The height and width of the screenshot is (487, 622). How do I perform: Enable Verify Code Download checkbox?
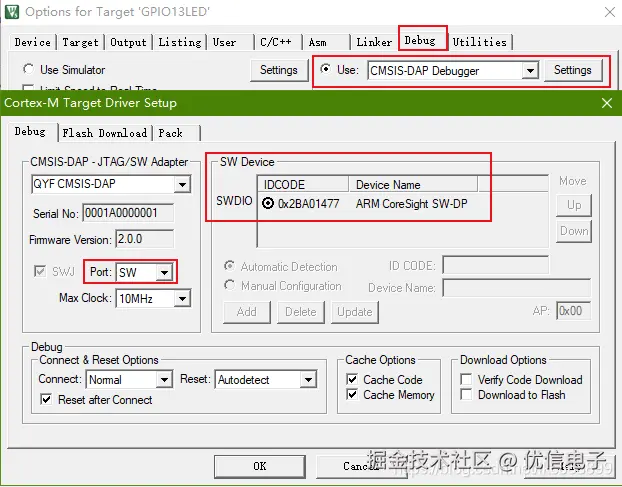point(466,379)
